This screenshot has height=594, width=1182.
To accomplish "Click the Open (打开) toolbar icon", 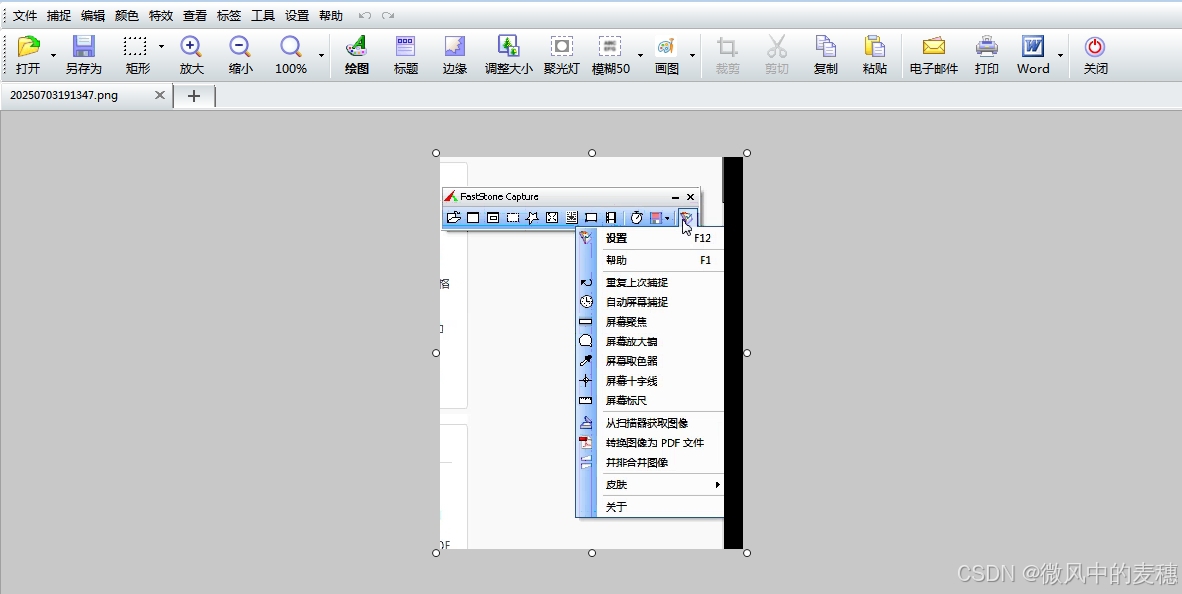I will (28, 55).
